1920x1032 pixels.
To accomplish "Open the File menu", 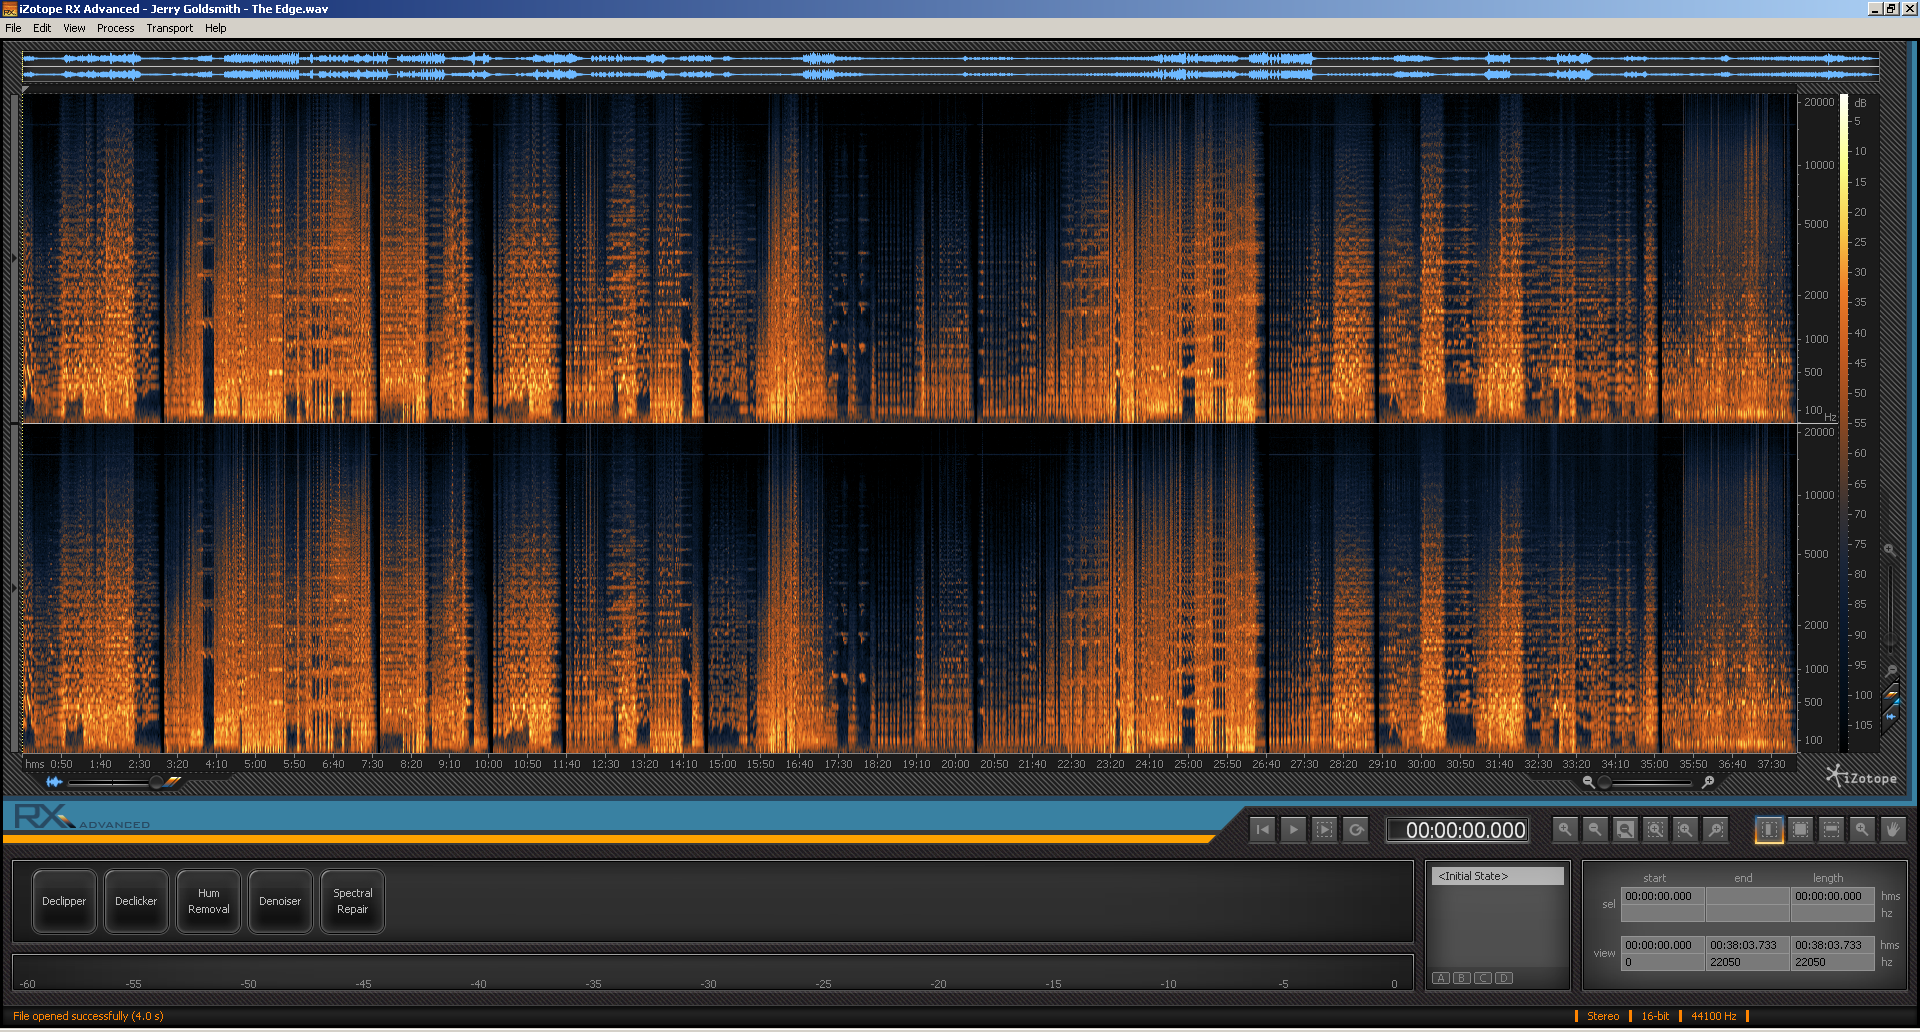I will (13, 28).
